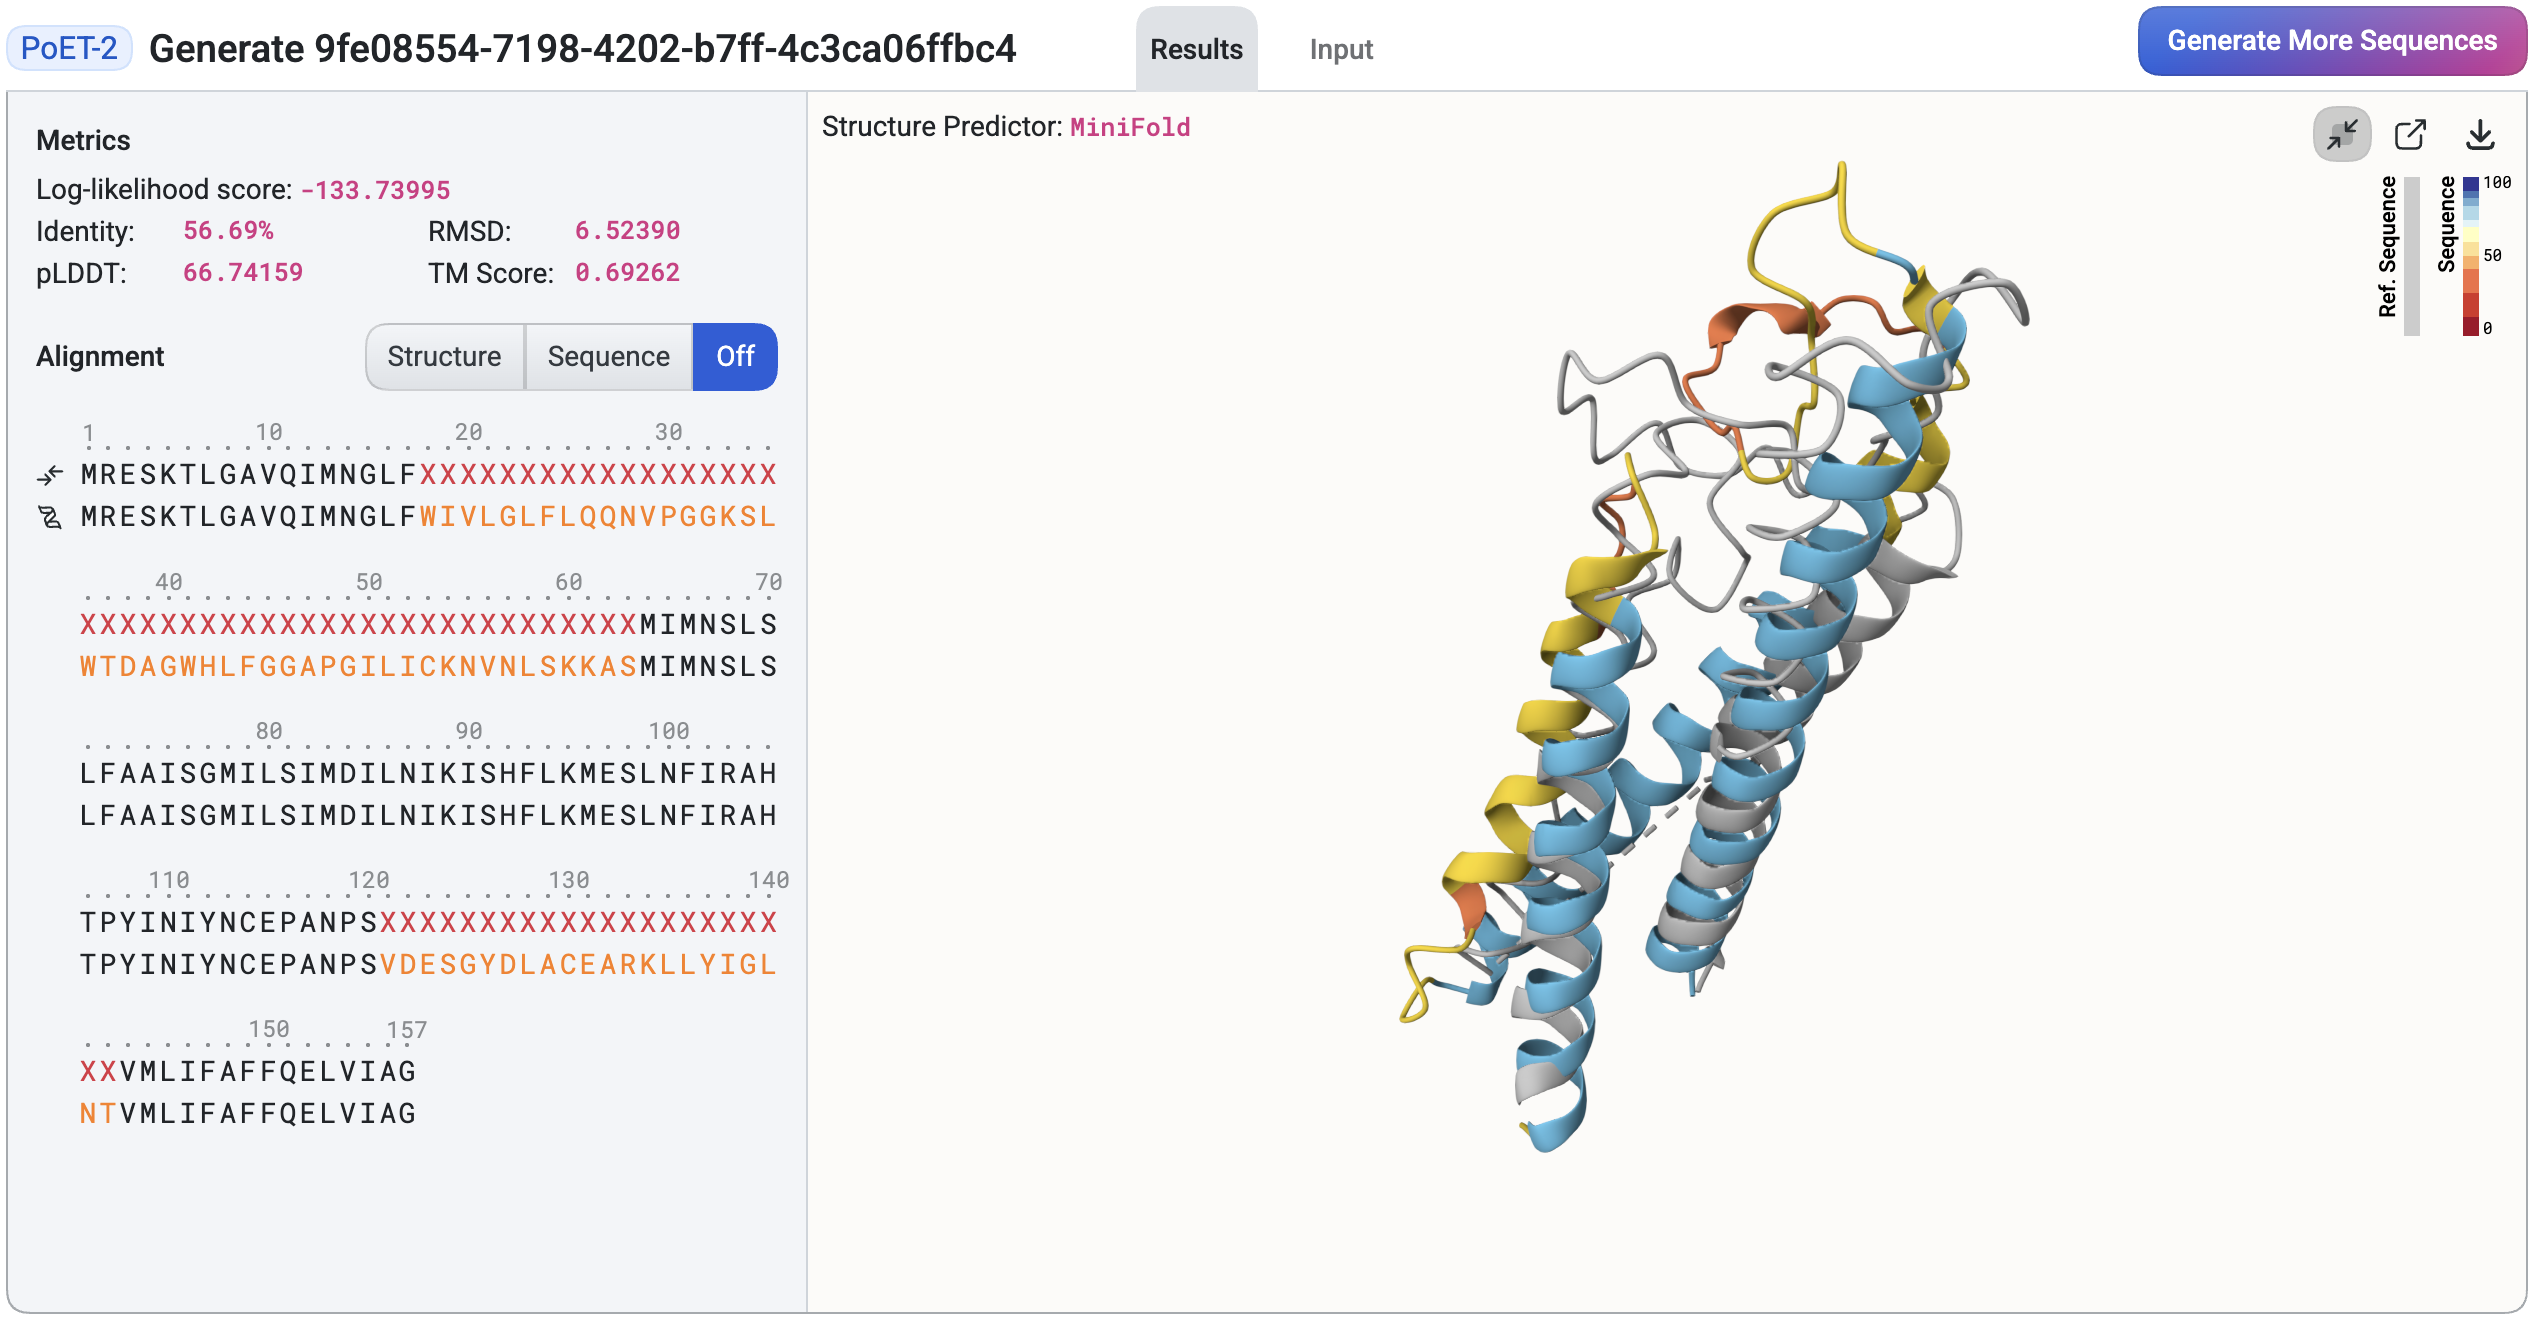Enable Structure alignment coloring
Image resolution: width=2532 pixels, height=1320 pixels.
[445, 357]
